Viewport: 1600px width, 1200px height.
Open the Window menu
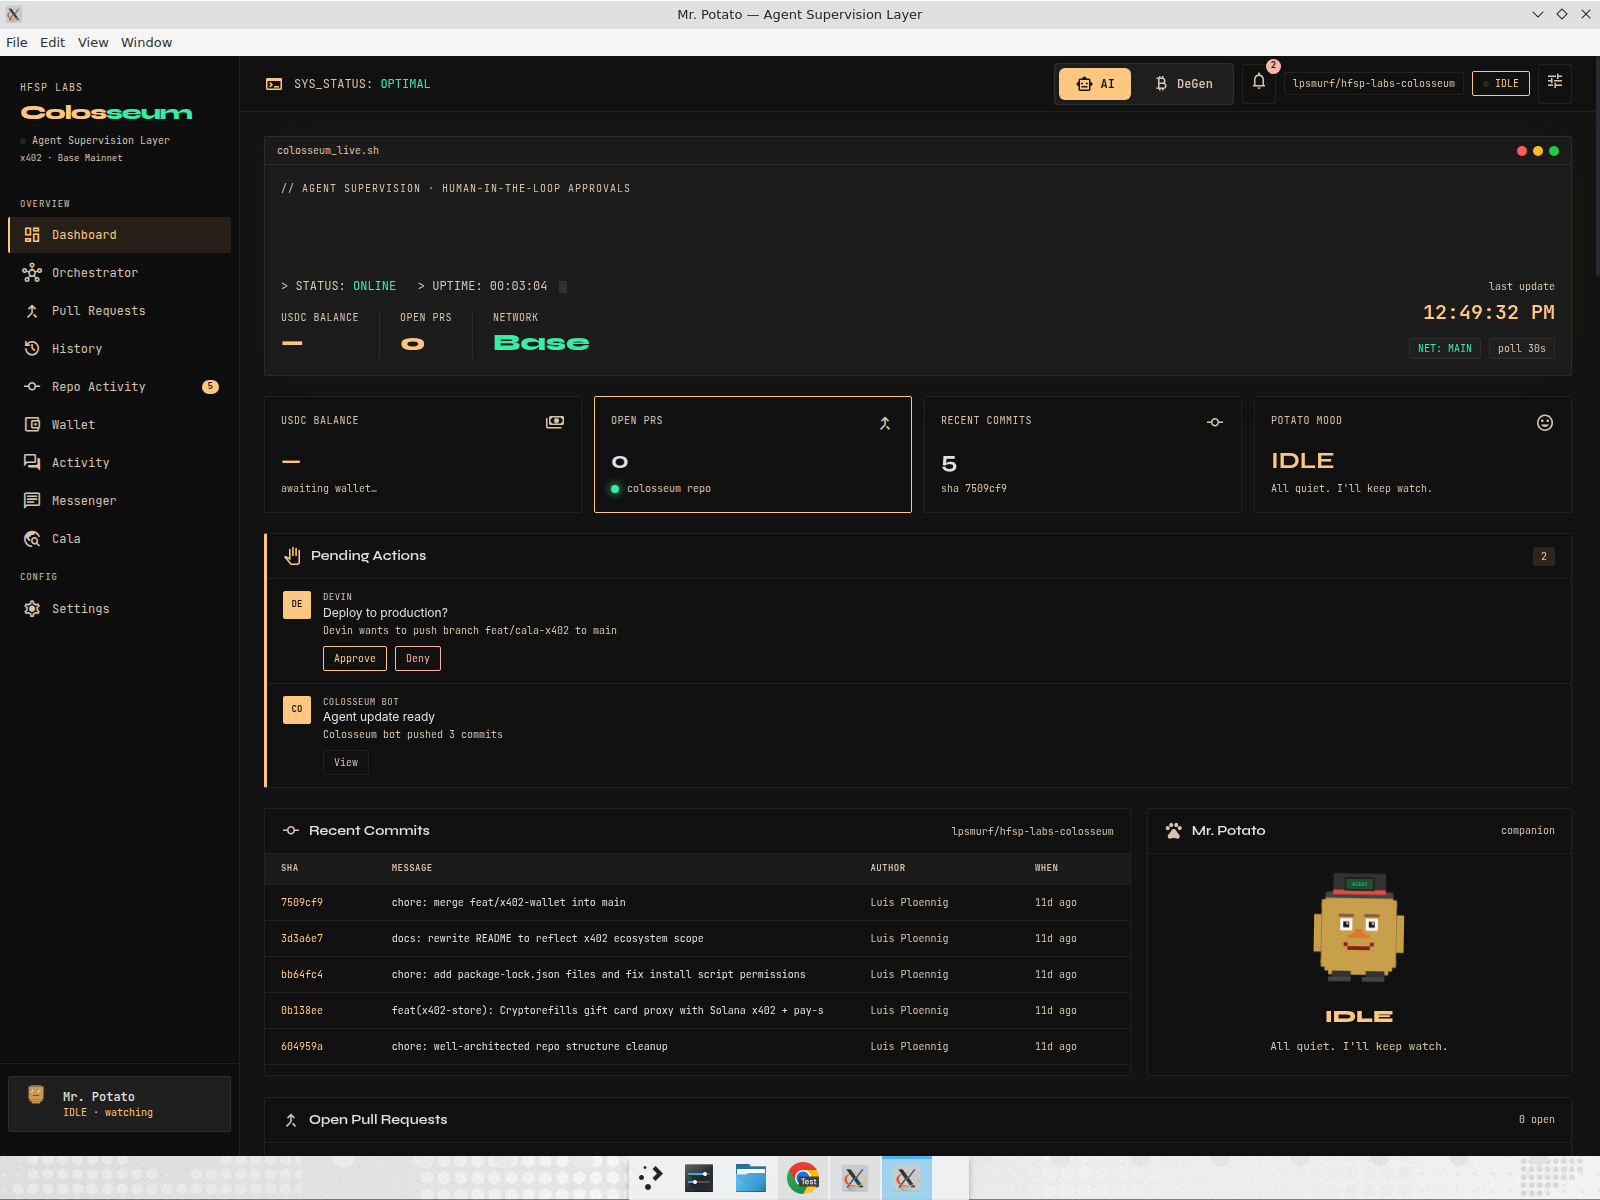point(147,42)
